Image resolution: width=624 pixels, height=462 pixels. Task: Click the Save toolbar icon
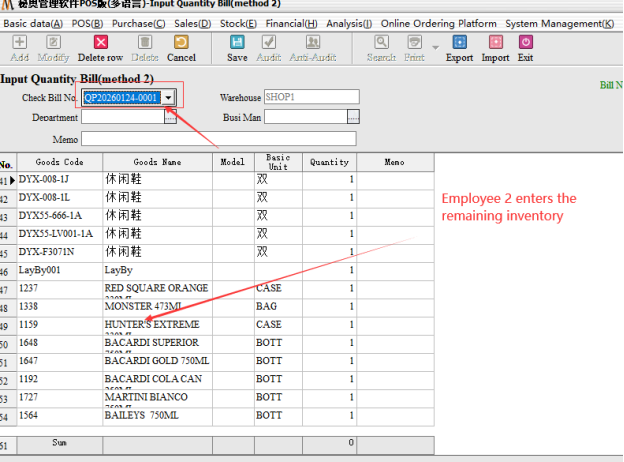[x=237, y=42]
